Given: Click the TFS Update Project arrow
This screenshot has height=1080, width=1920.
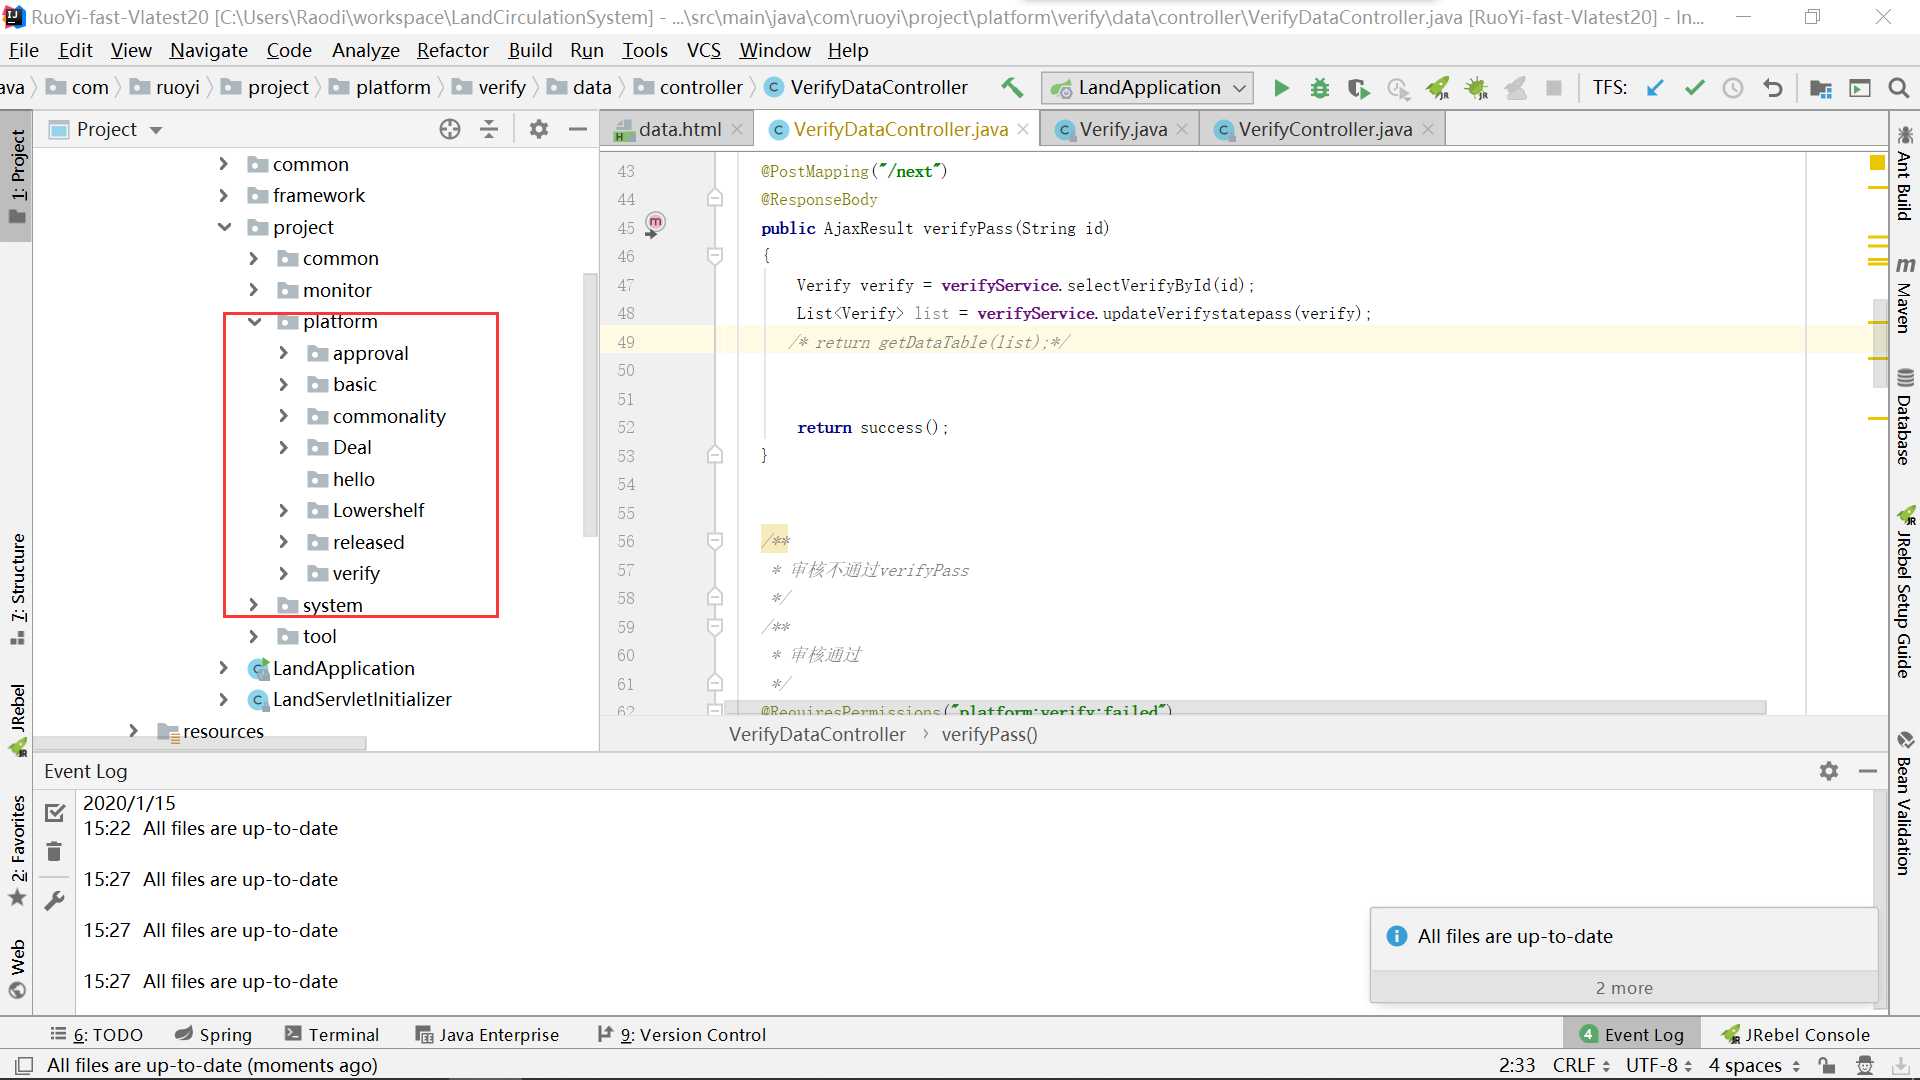Looking at the screenshot, I should click(1655, 88).
